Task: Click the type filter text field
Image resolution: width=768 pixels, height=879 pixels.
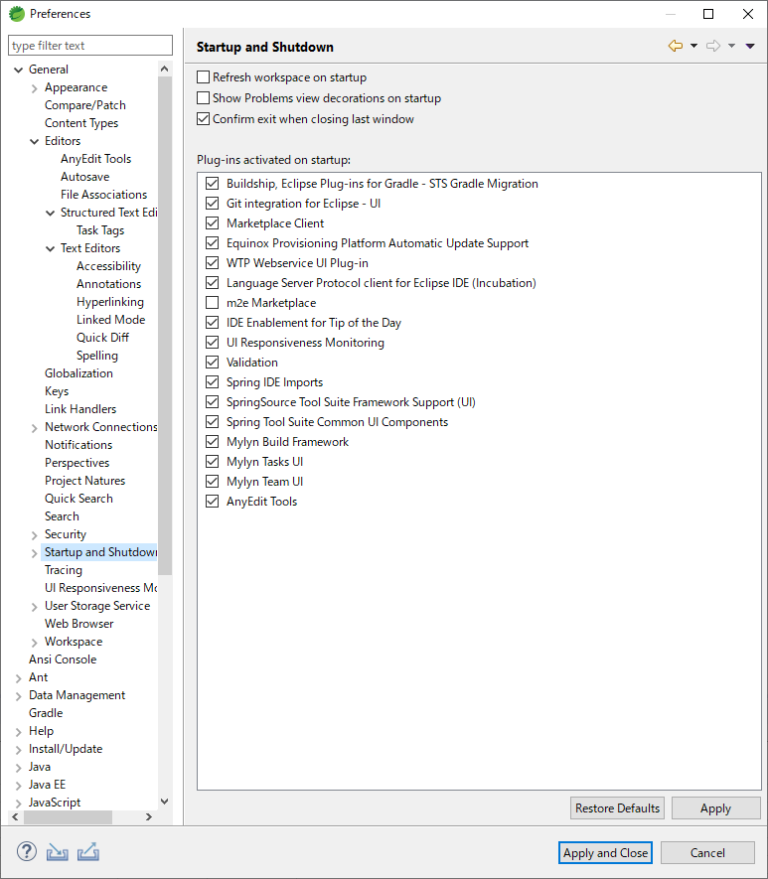Action: tap(90, 45)
